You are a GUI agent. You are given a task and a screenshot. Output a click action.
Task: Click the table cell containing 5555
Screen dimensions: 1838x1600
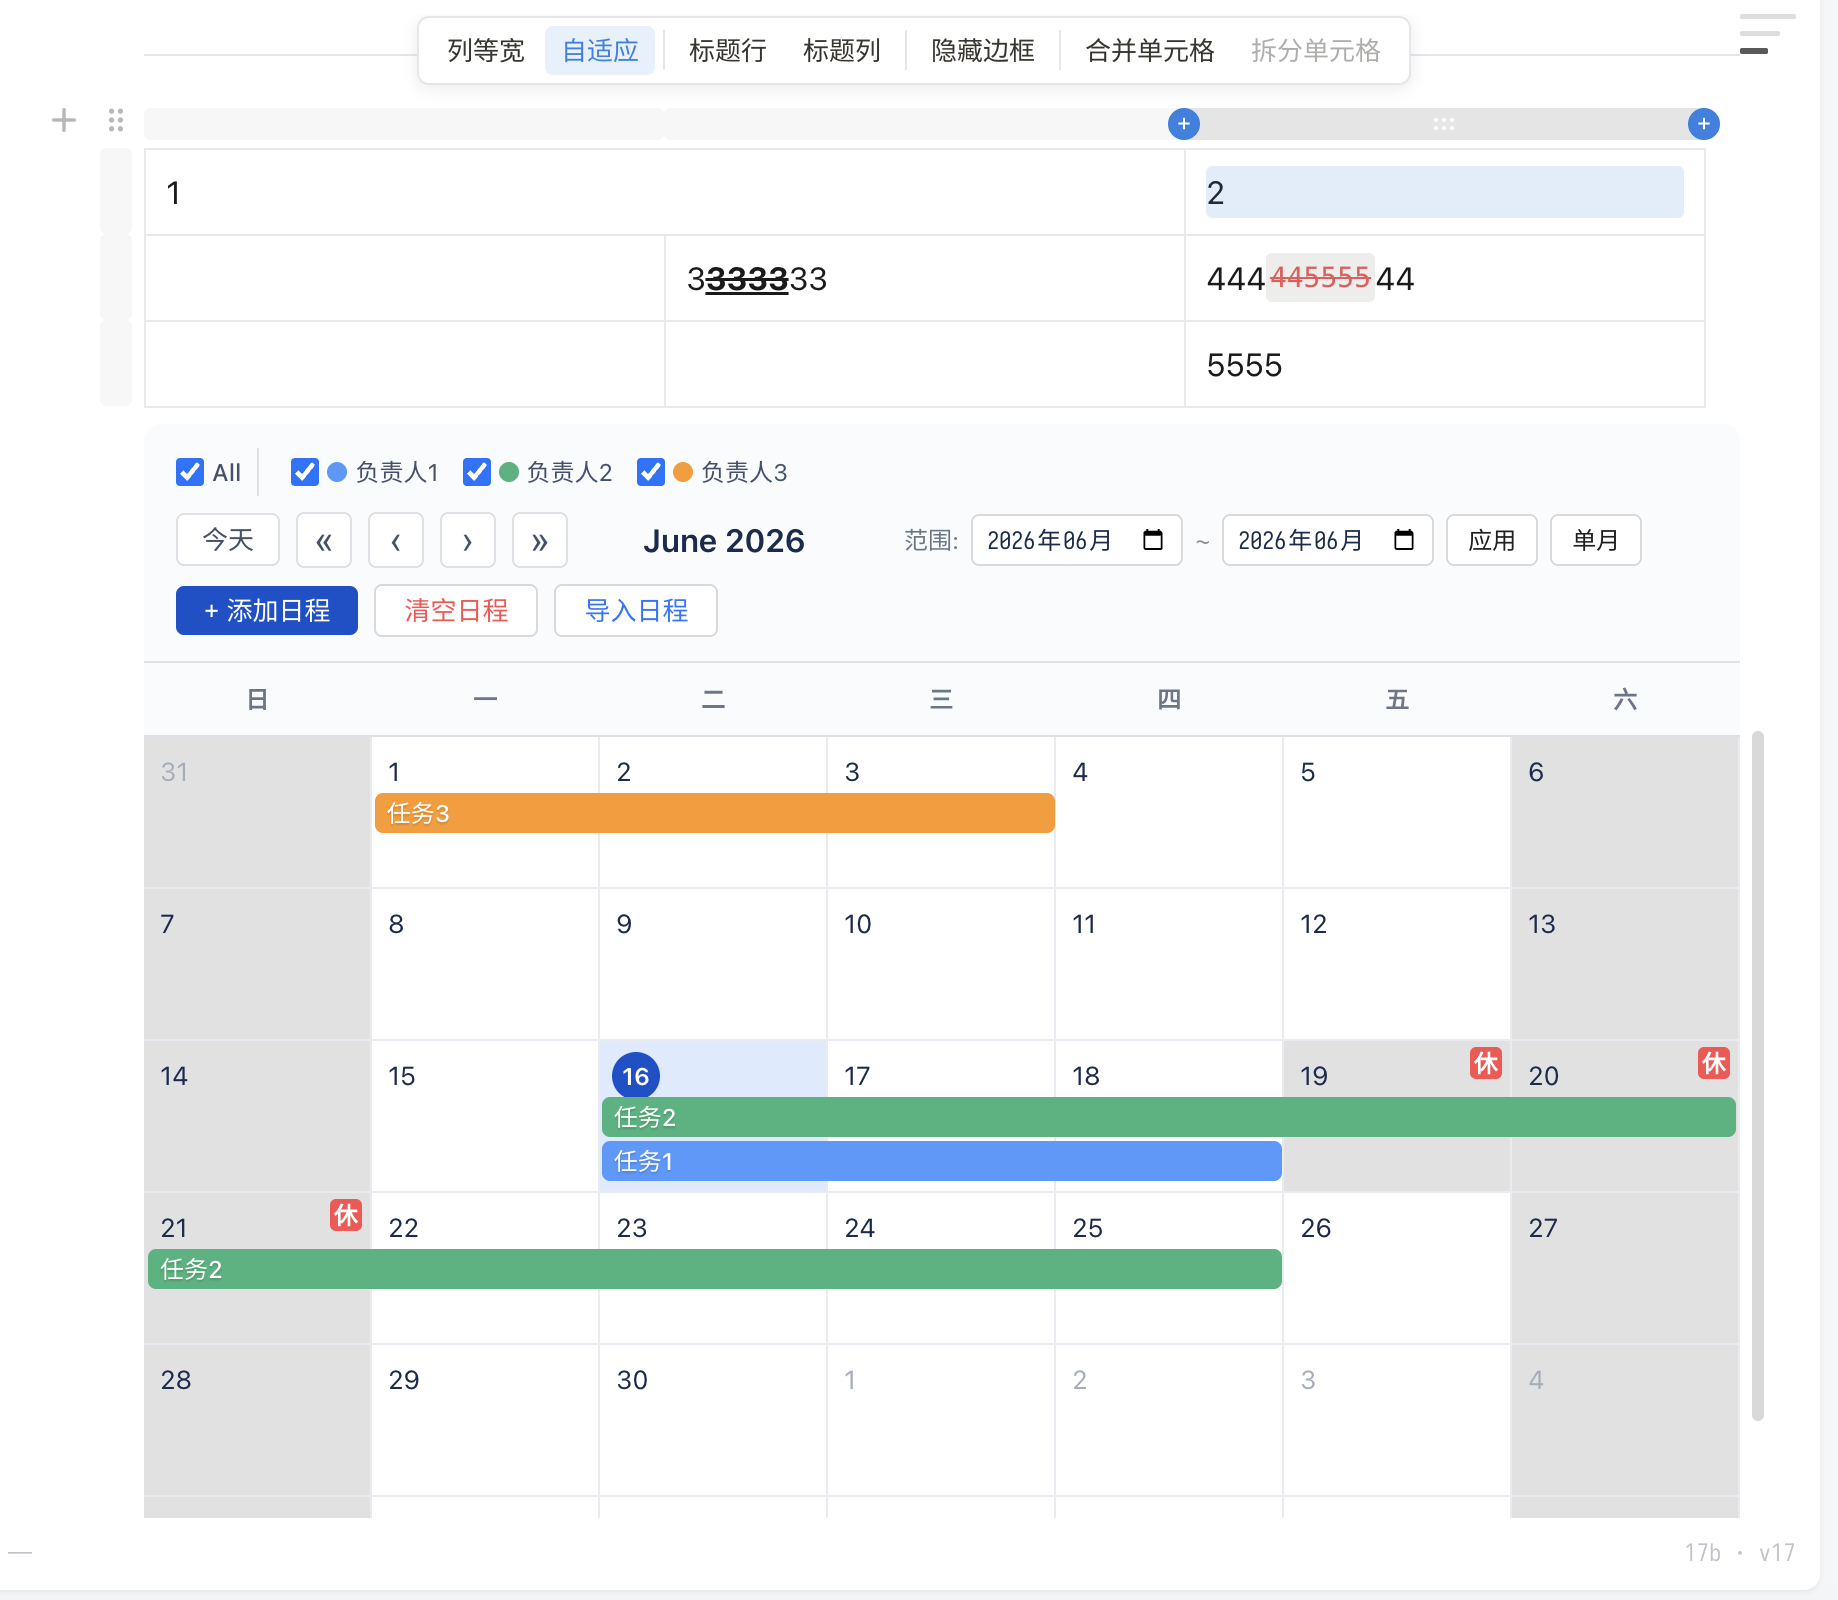(1445, 365)
